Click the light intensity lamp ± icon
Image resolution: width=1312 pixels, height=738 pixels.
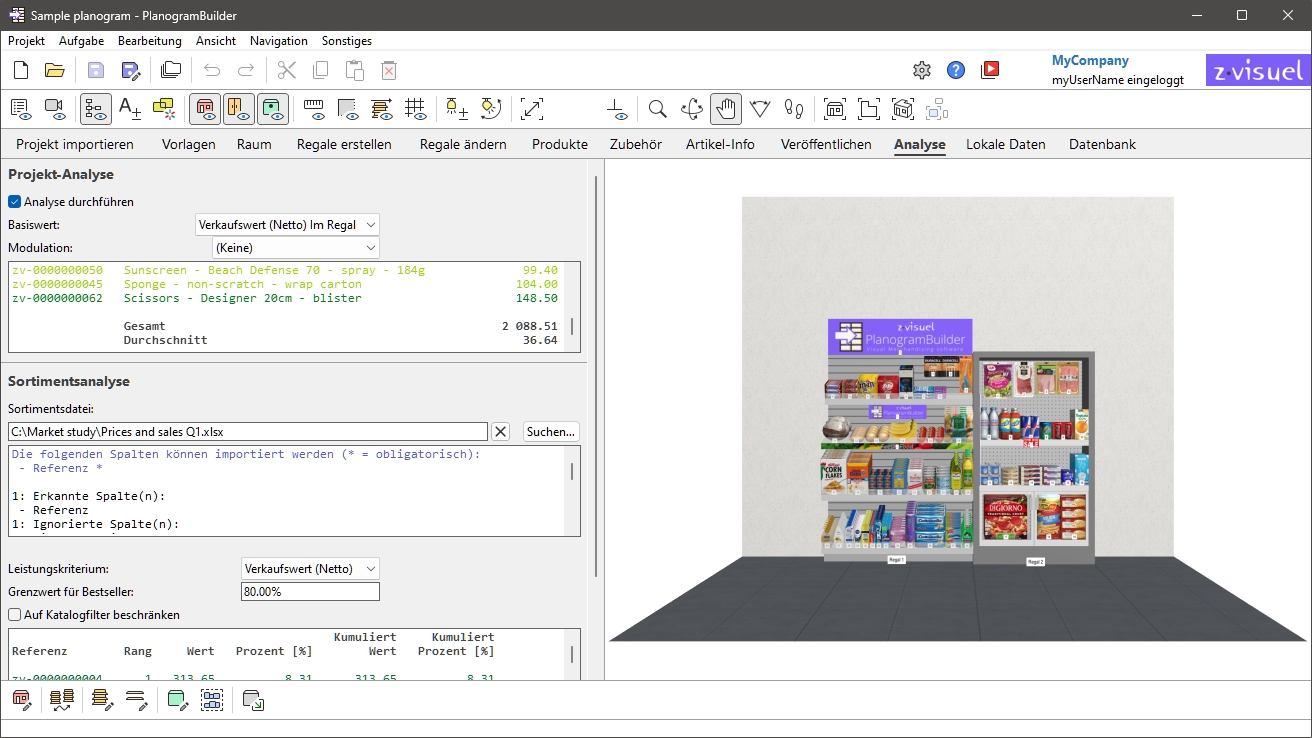[x=457, y=108]
